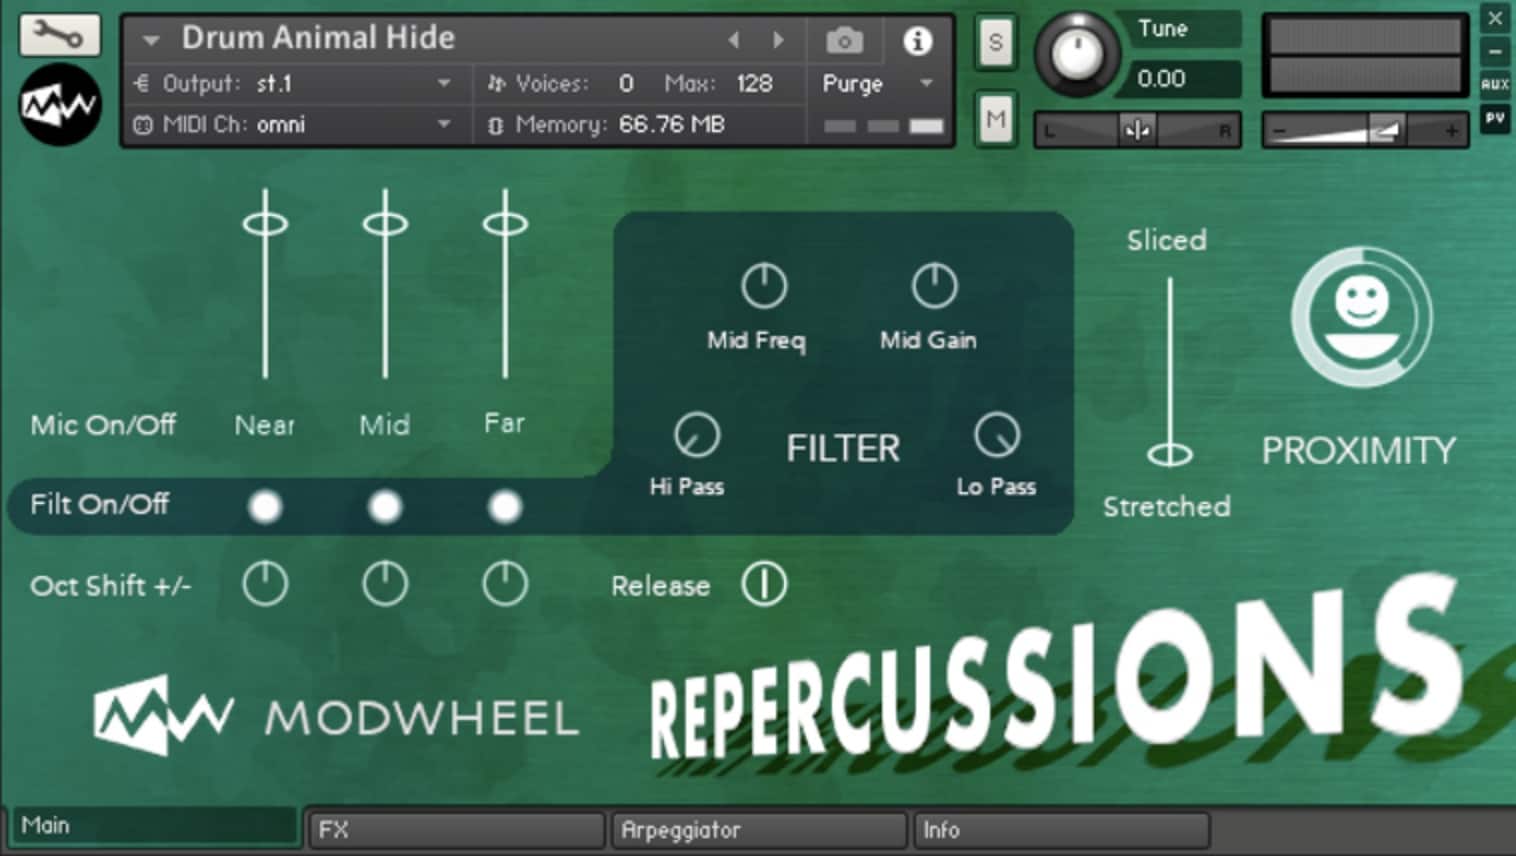Screen dimensions: 1516x856
Task: Click the Sliced/Stretched slider handle
Action: (x=1169, y=455)
